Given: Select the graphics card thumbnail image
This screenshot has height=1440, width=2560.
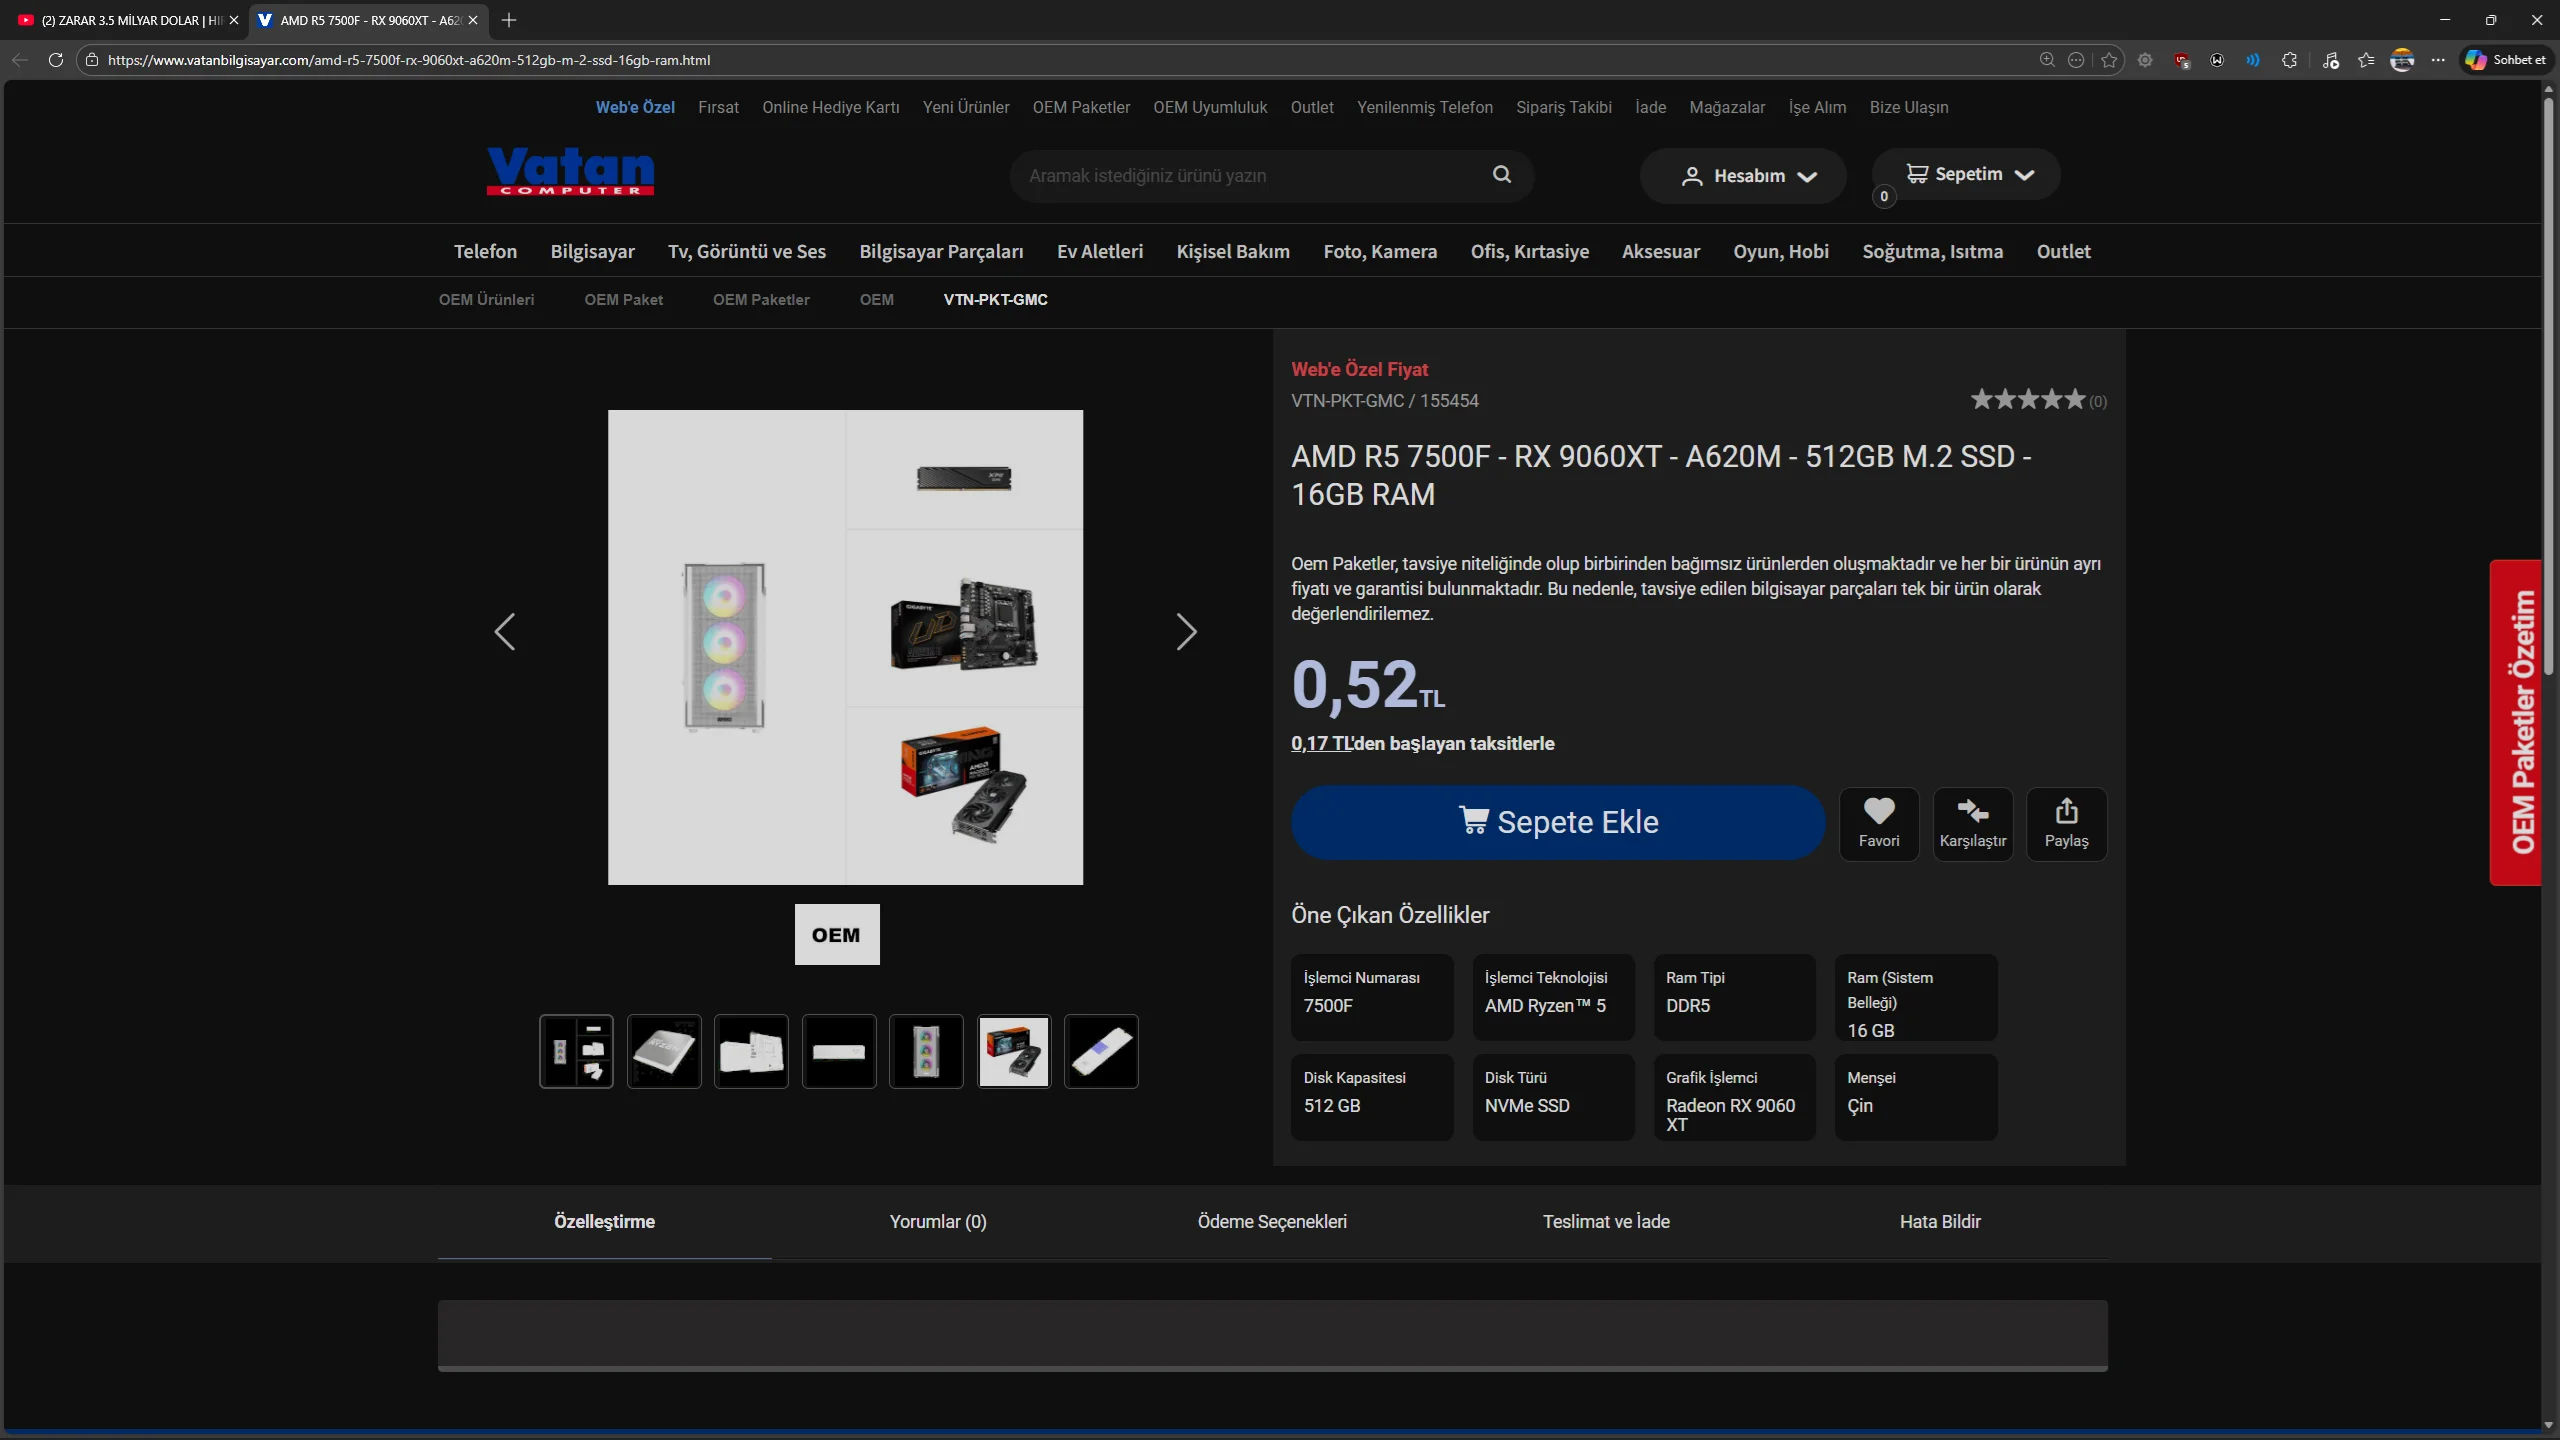Looking at the screenshot, I should [x=1013, y=1052].
